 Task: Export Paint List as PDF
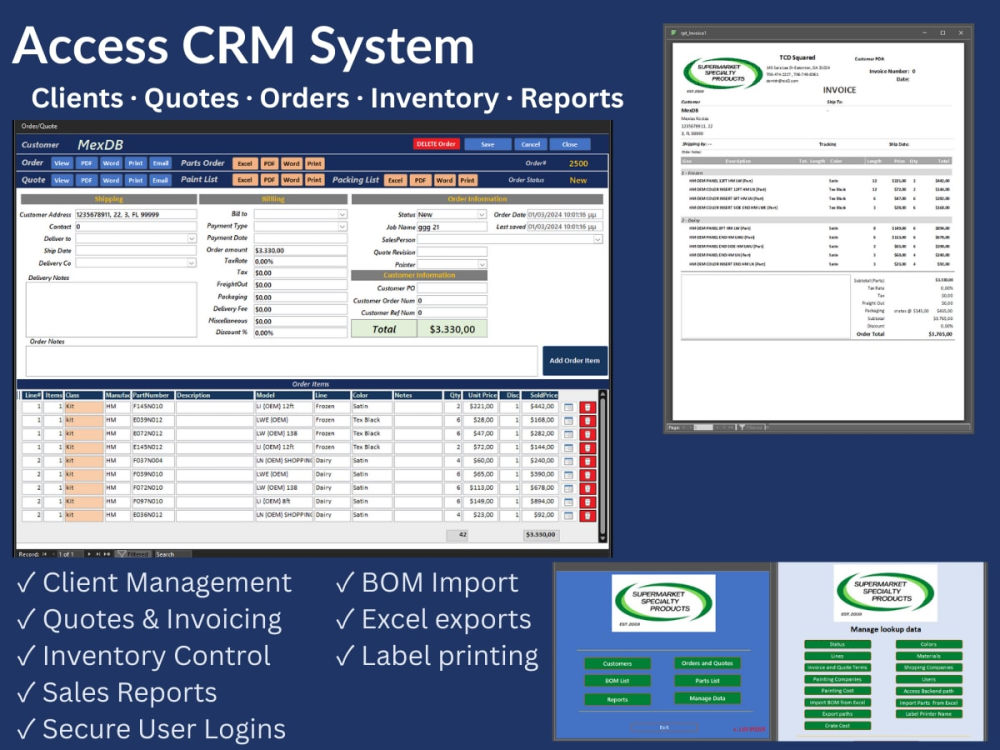pos(269,180)
